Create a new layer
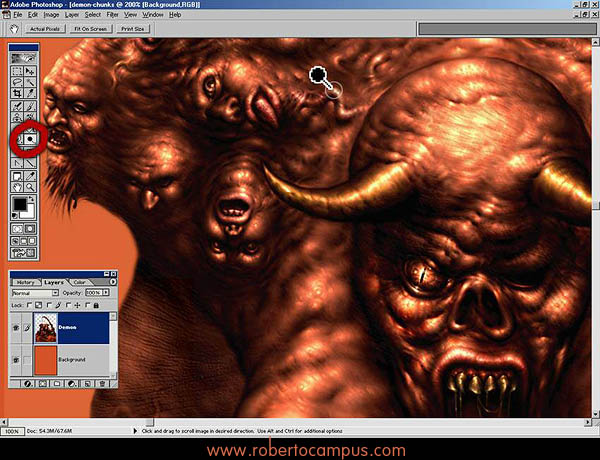Screen dimensions: 600x460 tap(88, 383)
